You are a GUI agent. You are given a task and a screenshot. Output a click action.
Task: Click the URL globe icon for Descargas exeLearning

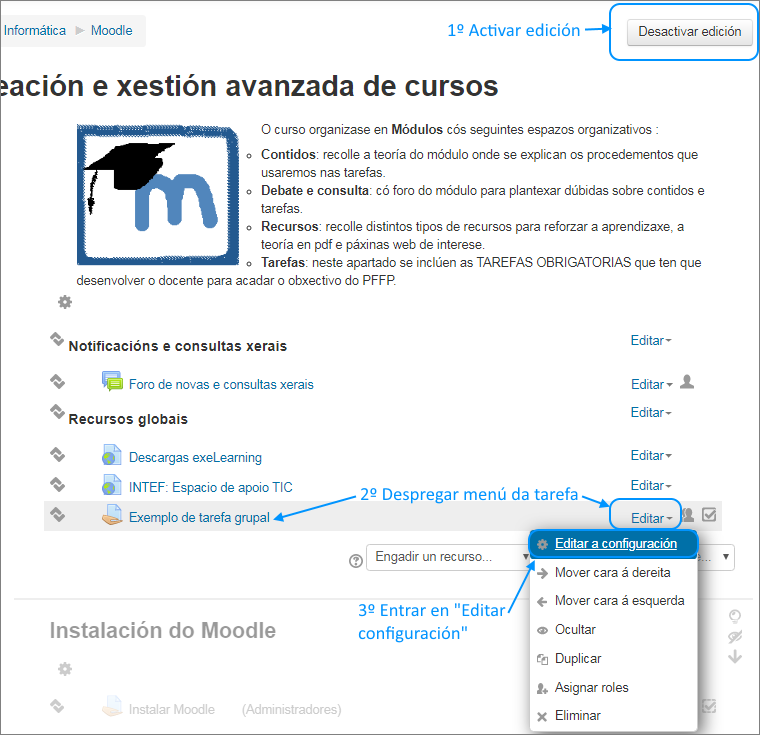pos(112,455)
